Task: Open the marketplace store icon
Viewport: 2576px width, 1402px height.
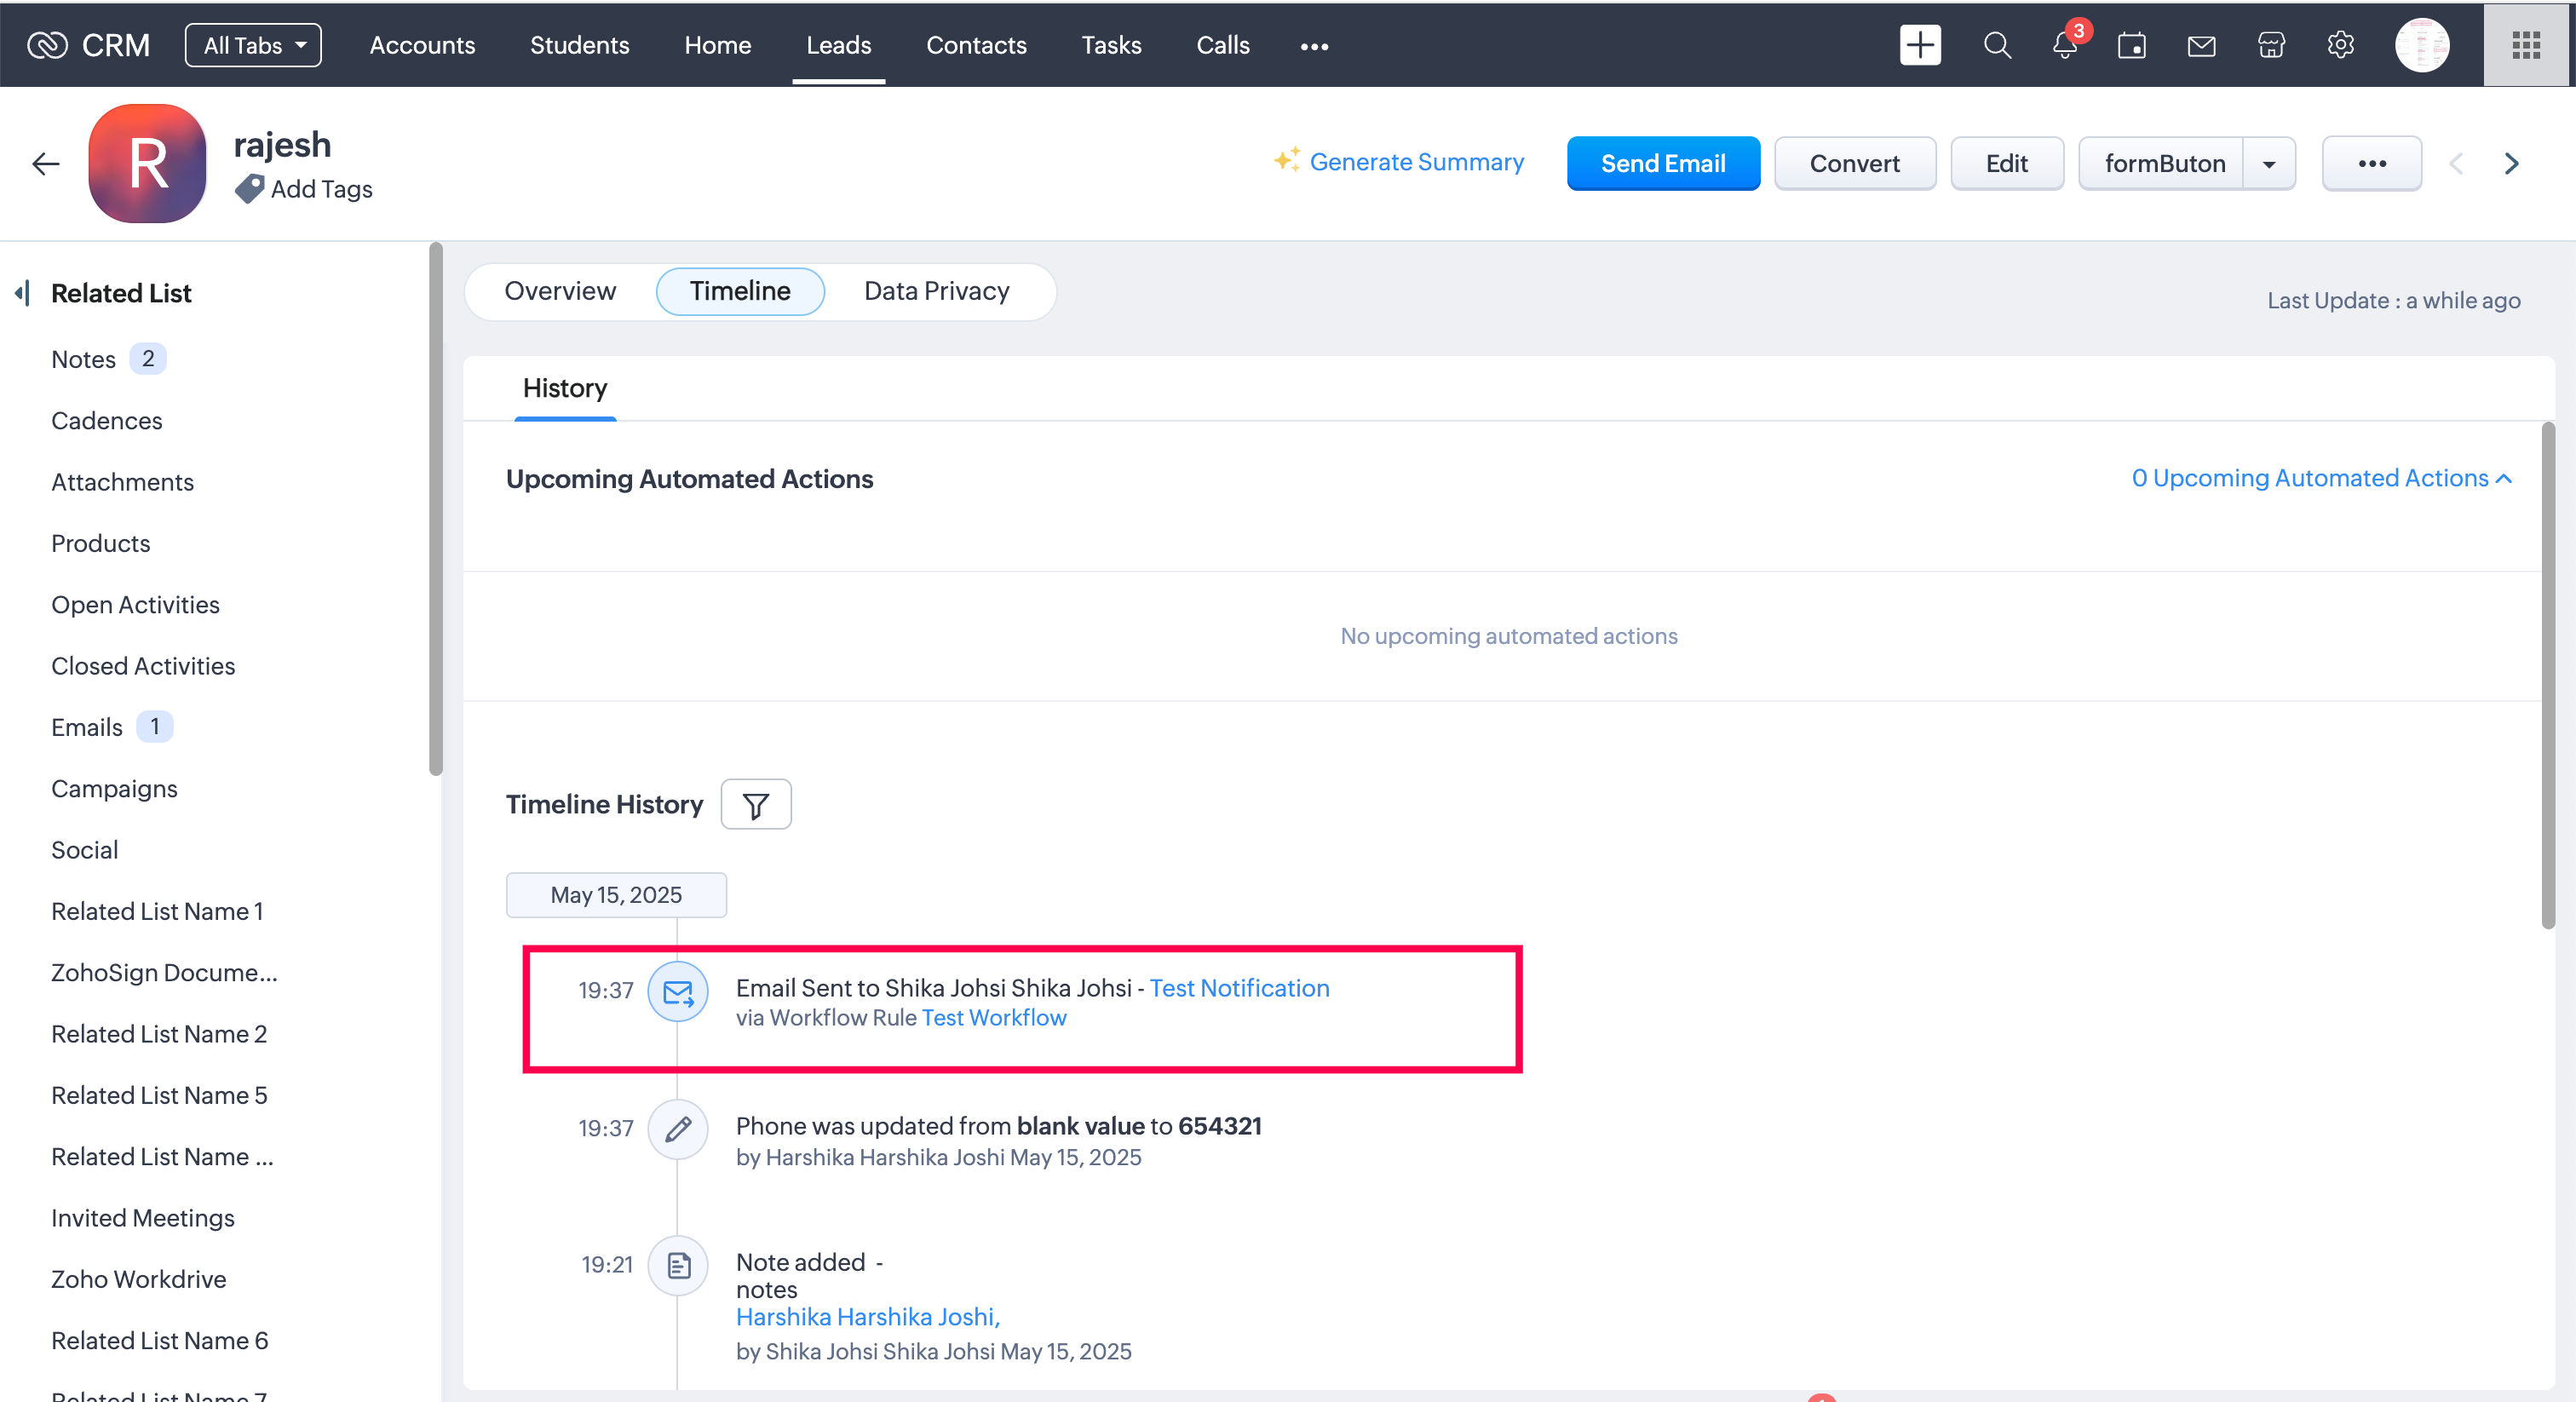Action: coord(2271,46)
